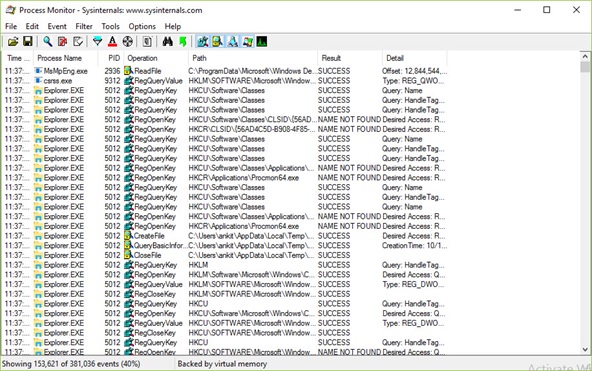The width and height of the screenshot is (592, 371).
Task: Click the green Jump to Object icon
Action: click(x=183, y=42)
